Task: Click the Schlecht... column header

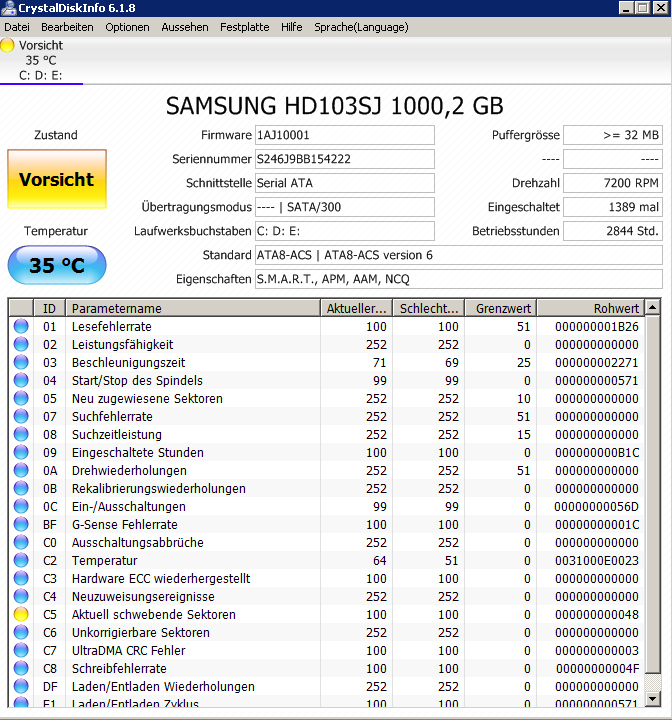Action: point(429,308)
